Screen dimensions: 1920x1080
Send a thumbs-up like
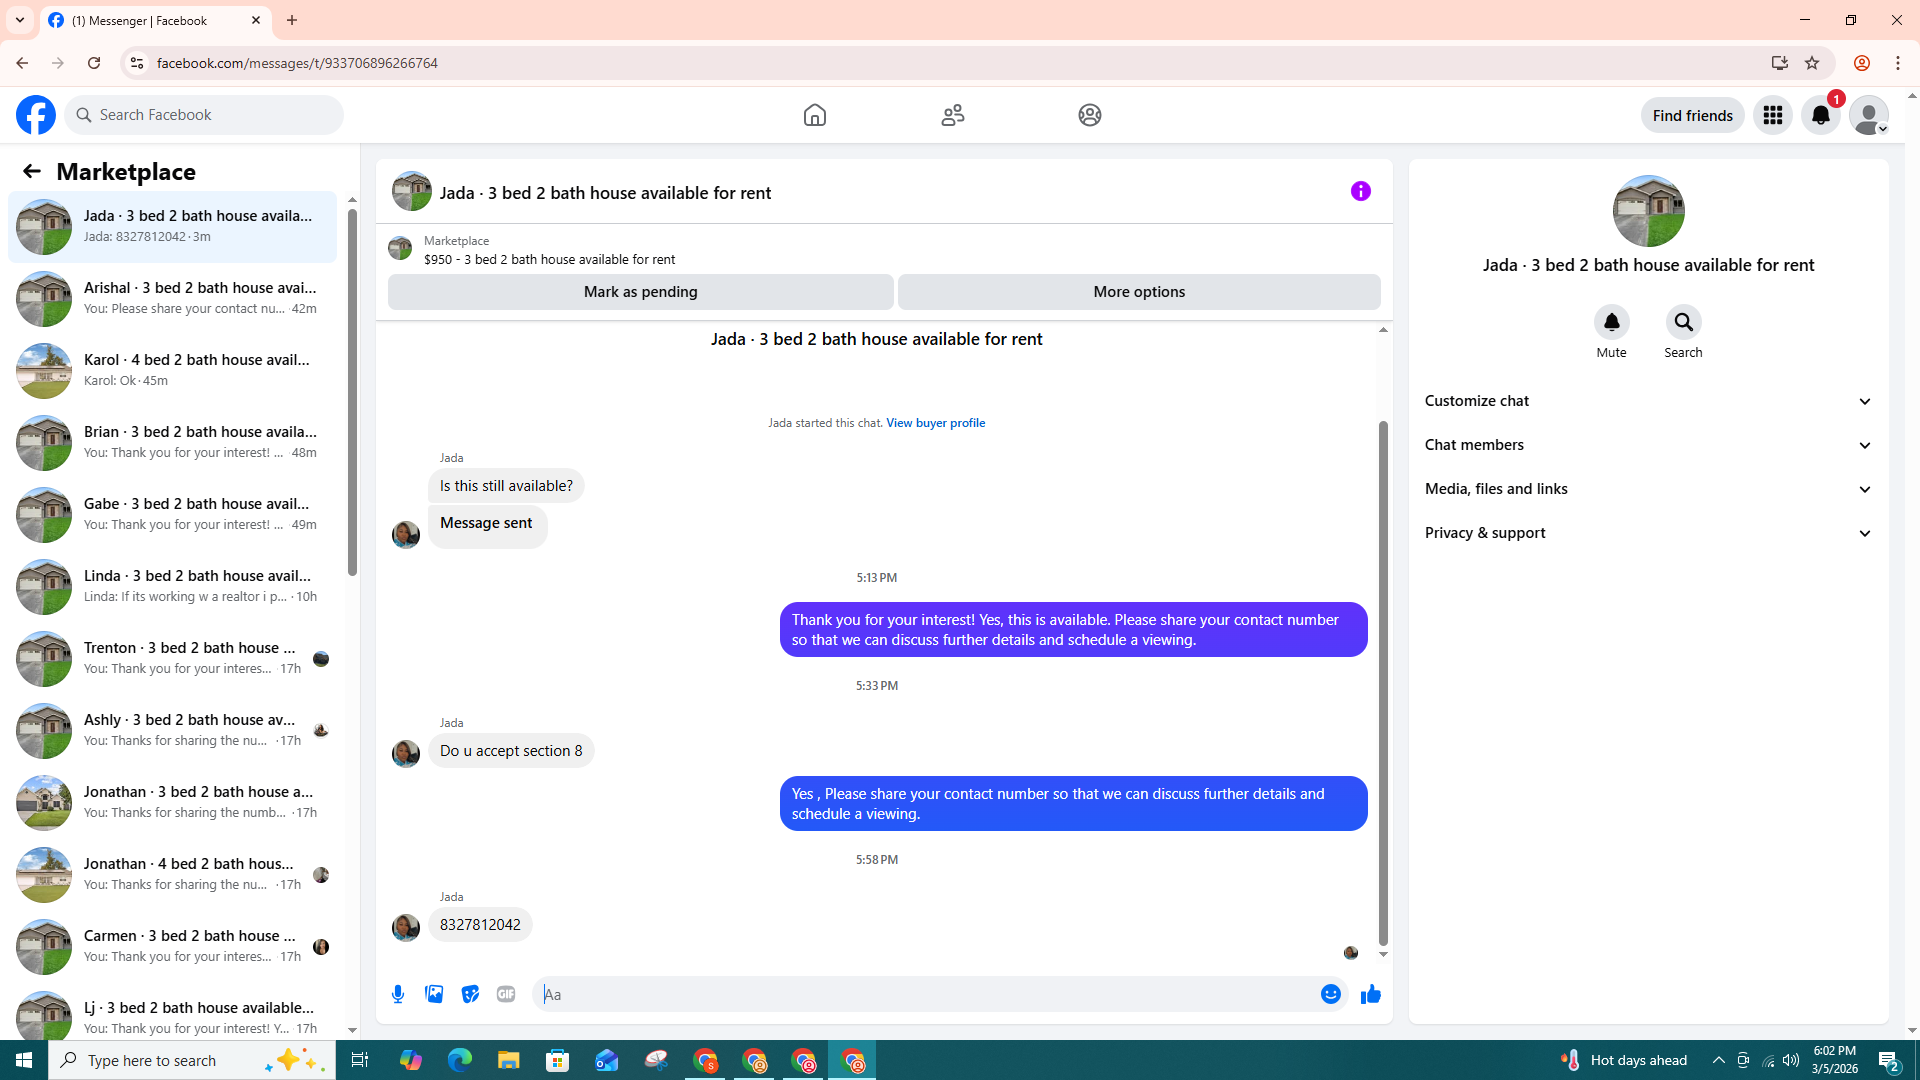(x=1370, y=994)
